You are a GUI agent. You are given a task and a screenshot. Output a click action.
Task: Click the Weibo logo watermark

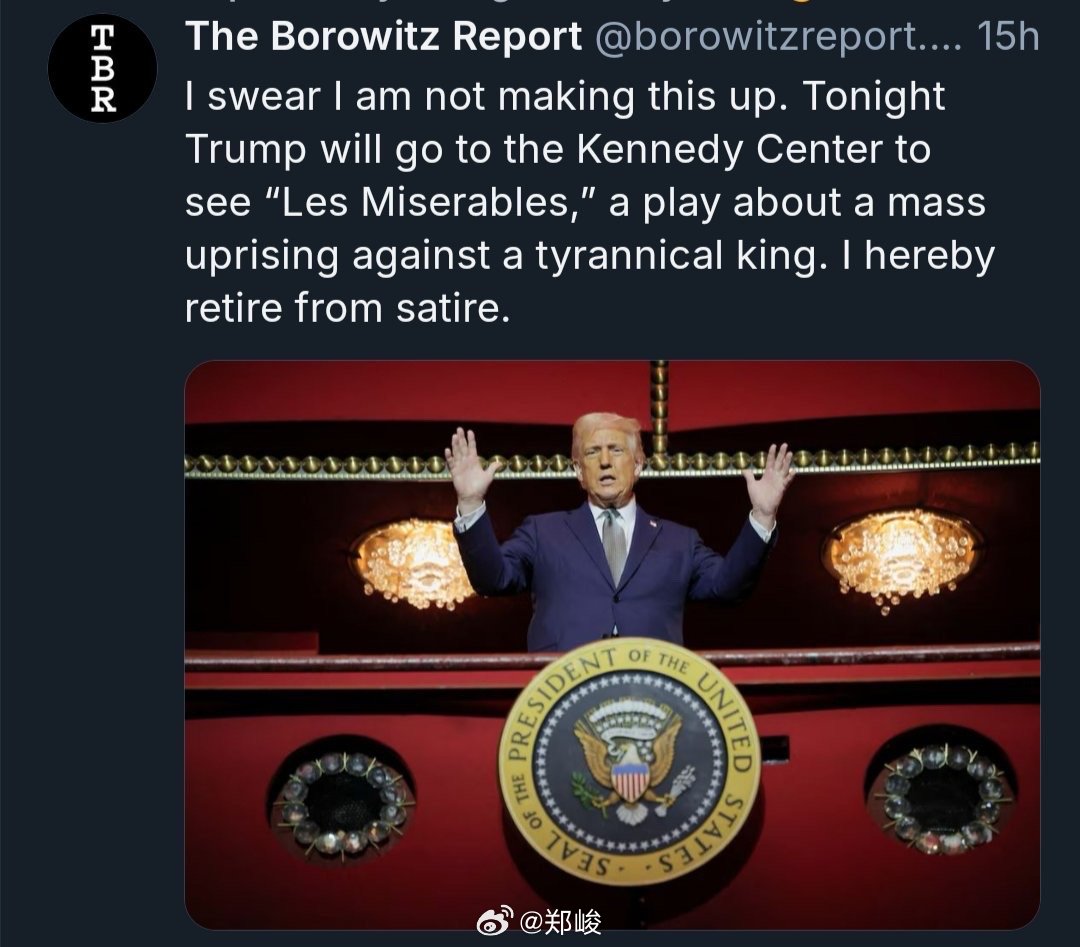click(x=495, y=921)
